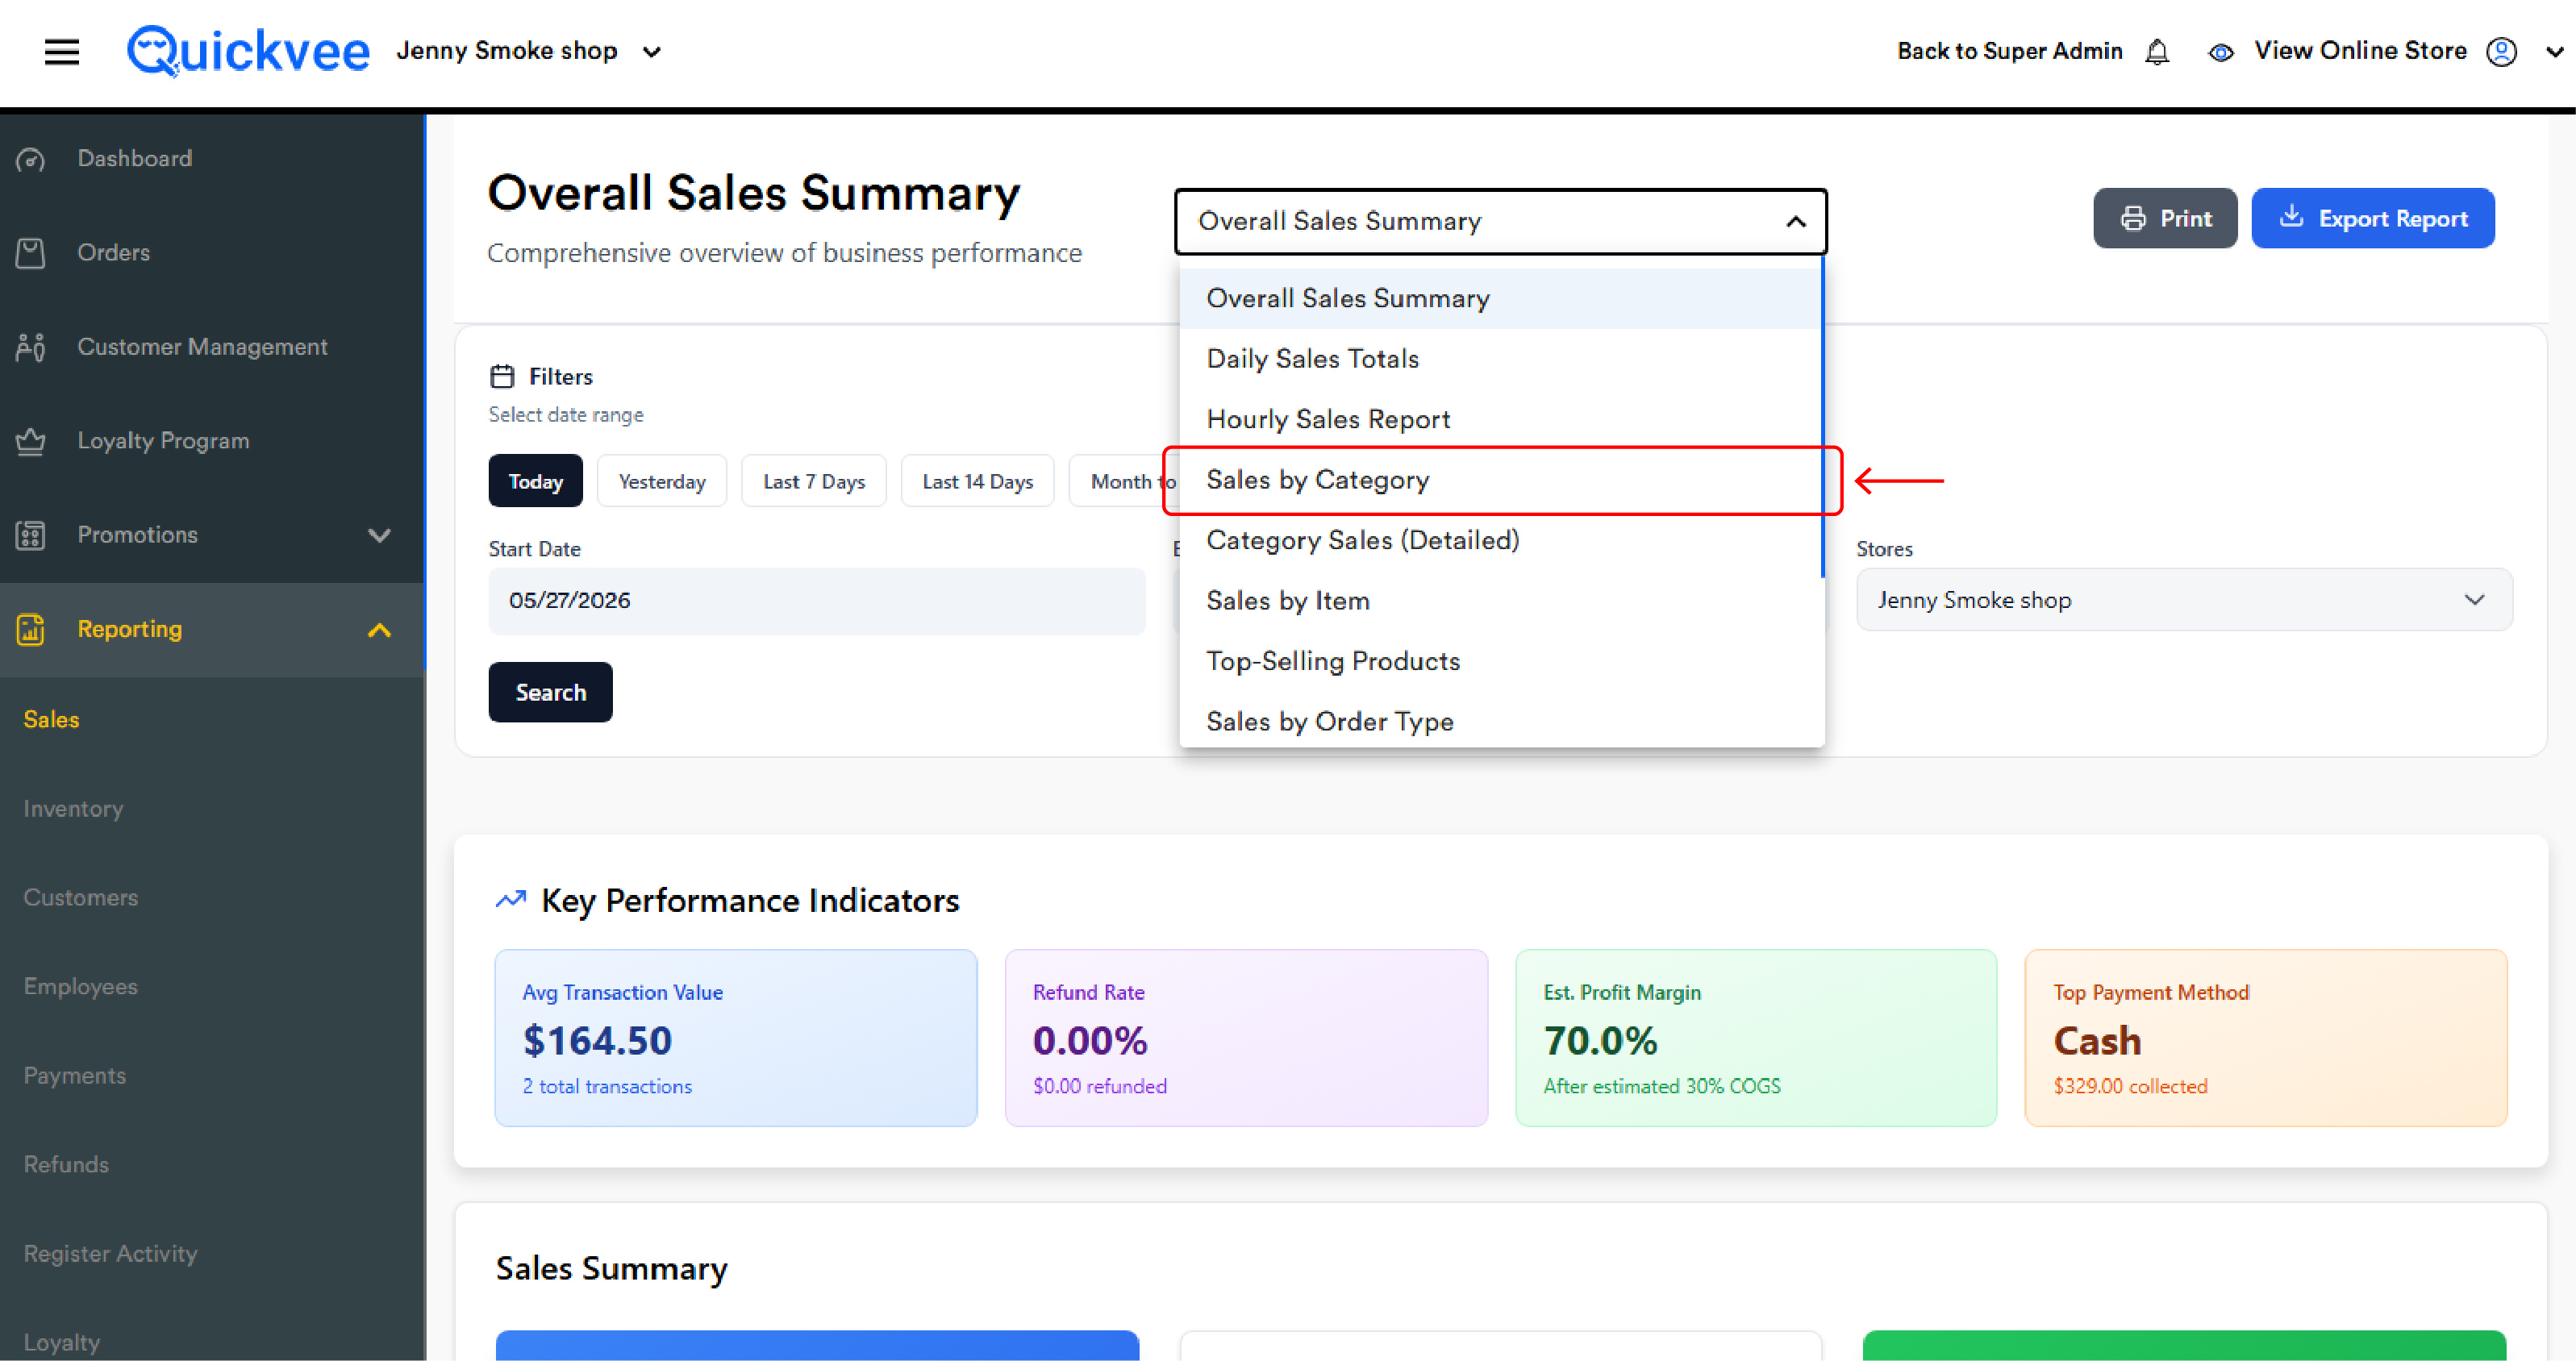The width and height of the screenshot is (2576, 1361).
Task: Select the Month to date filter
Action: tap(1125, 481)
